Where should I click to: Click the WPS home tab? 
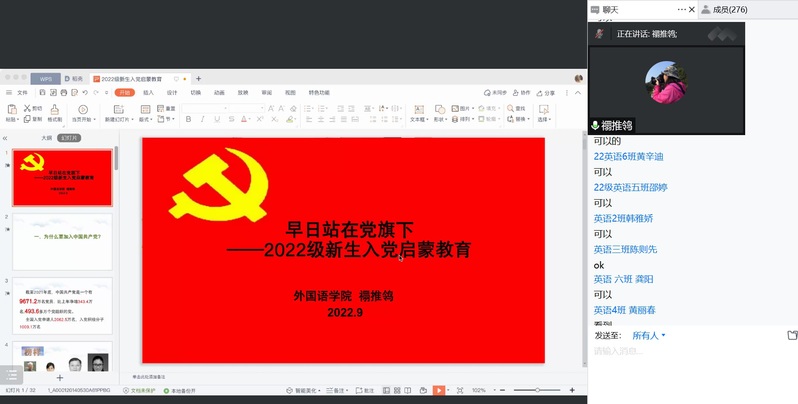46,79
